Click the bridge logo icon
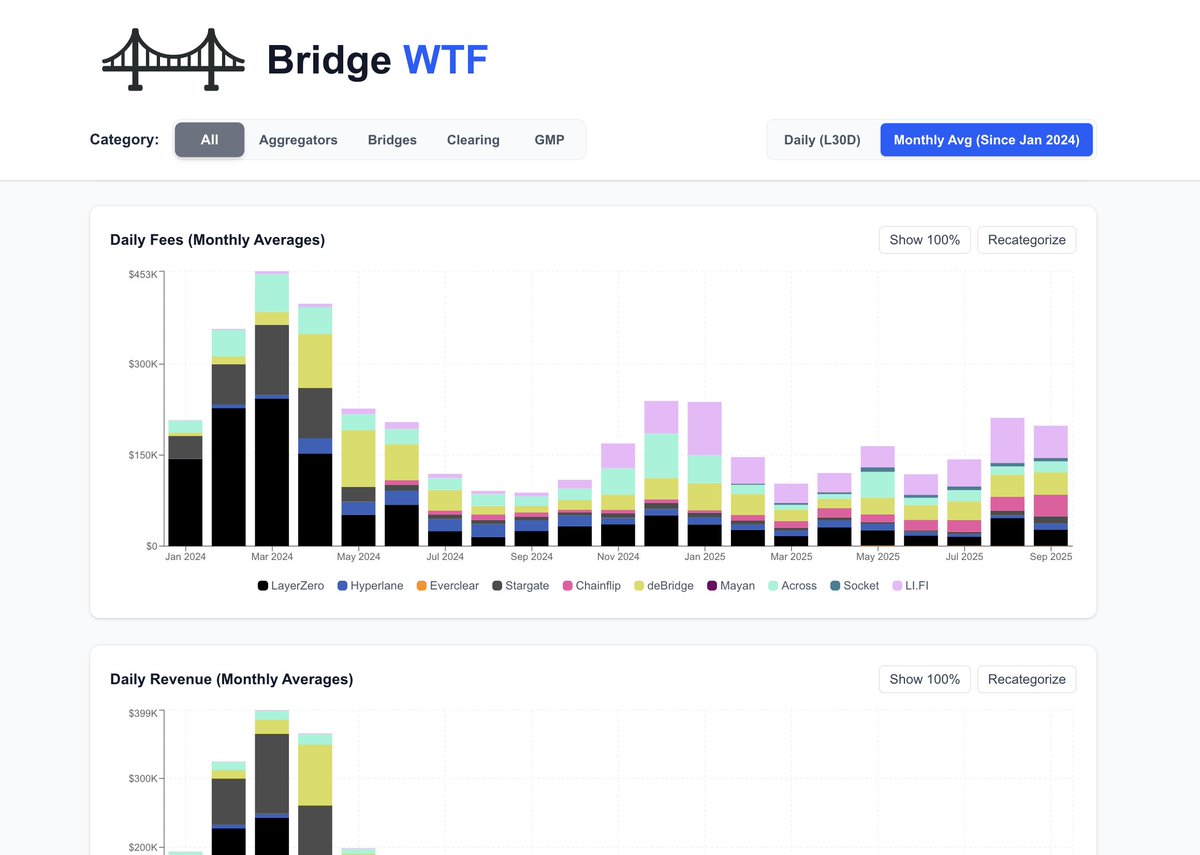The width and height of the screenshot is (1200, 855). (173, 61)
